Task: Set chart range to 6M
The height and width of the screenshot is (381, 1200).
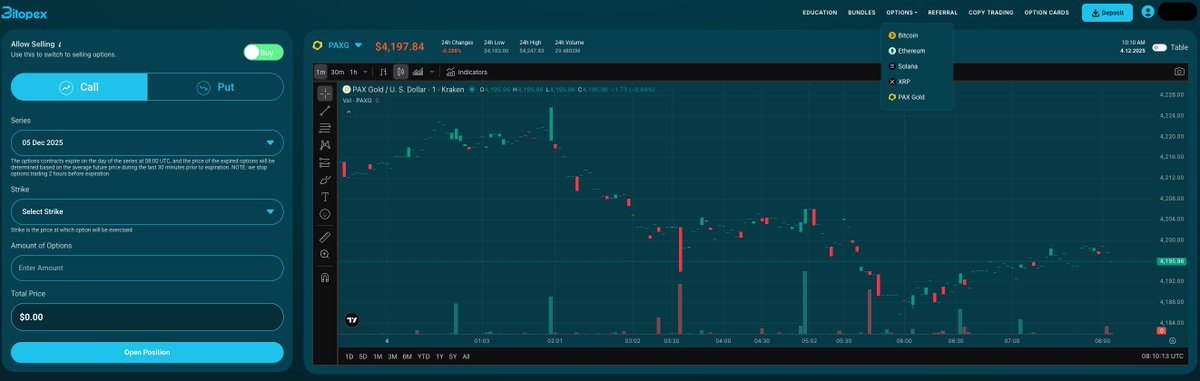Action: (x=407, y=356)
